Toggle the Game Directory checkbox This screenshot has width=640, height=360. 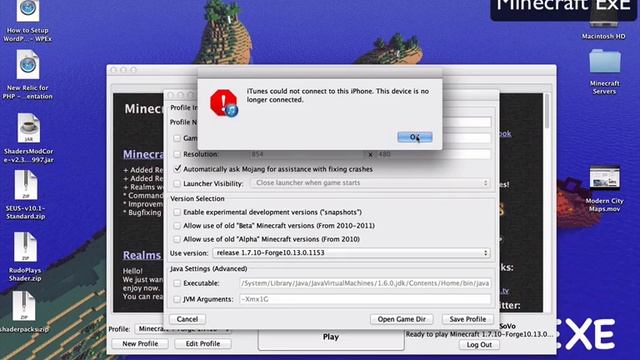tap(177, 138)
